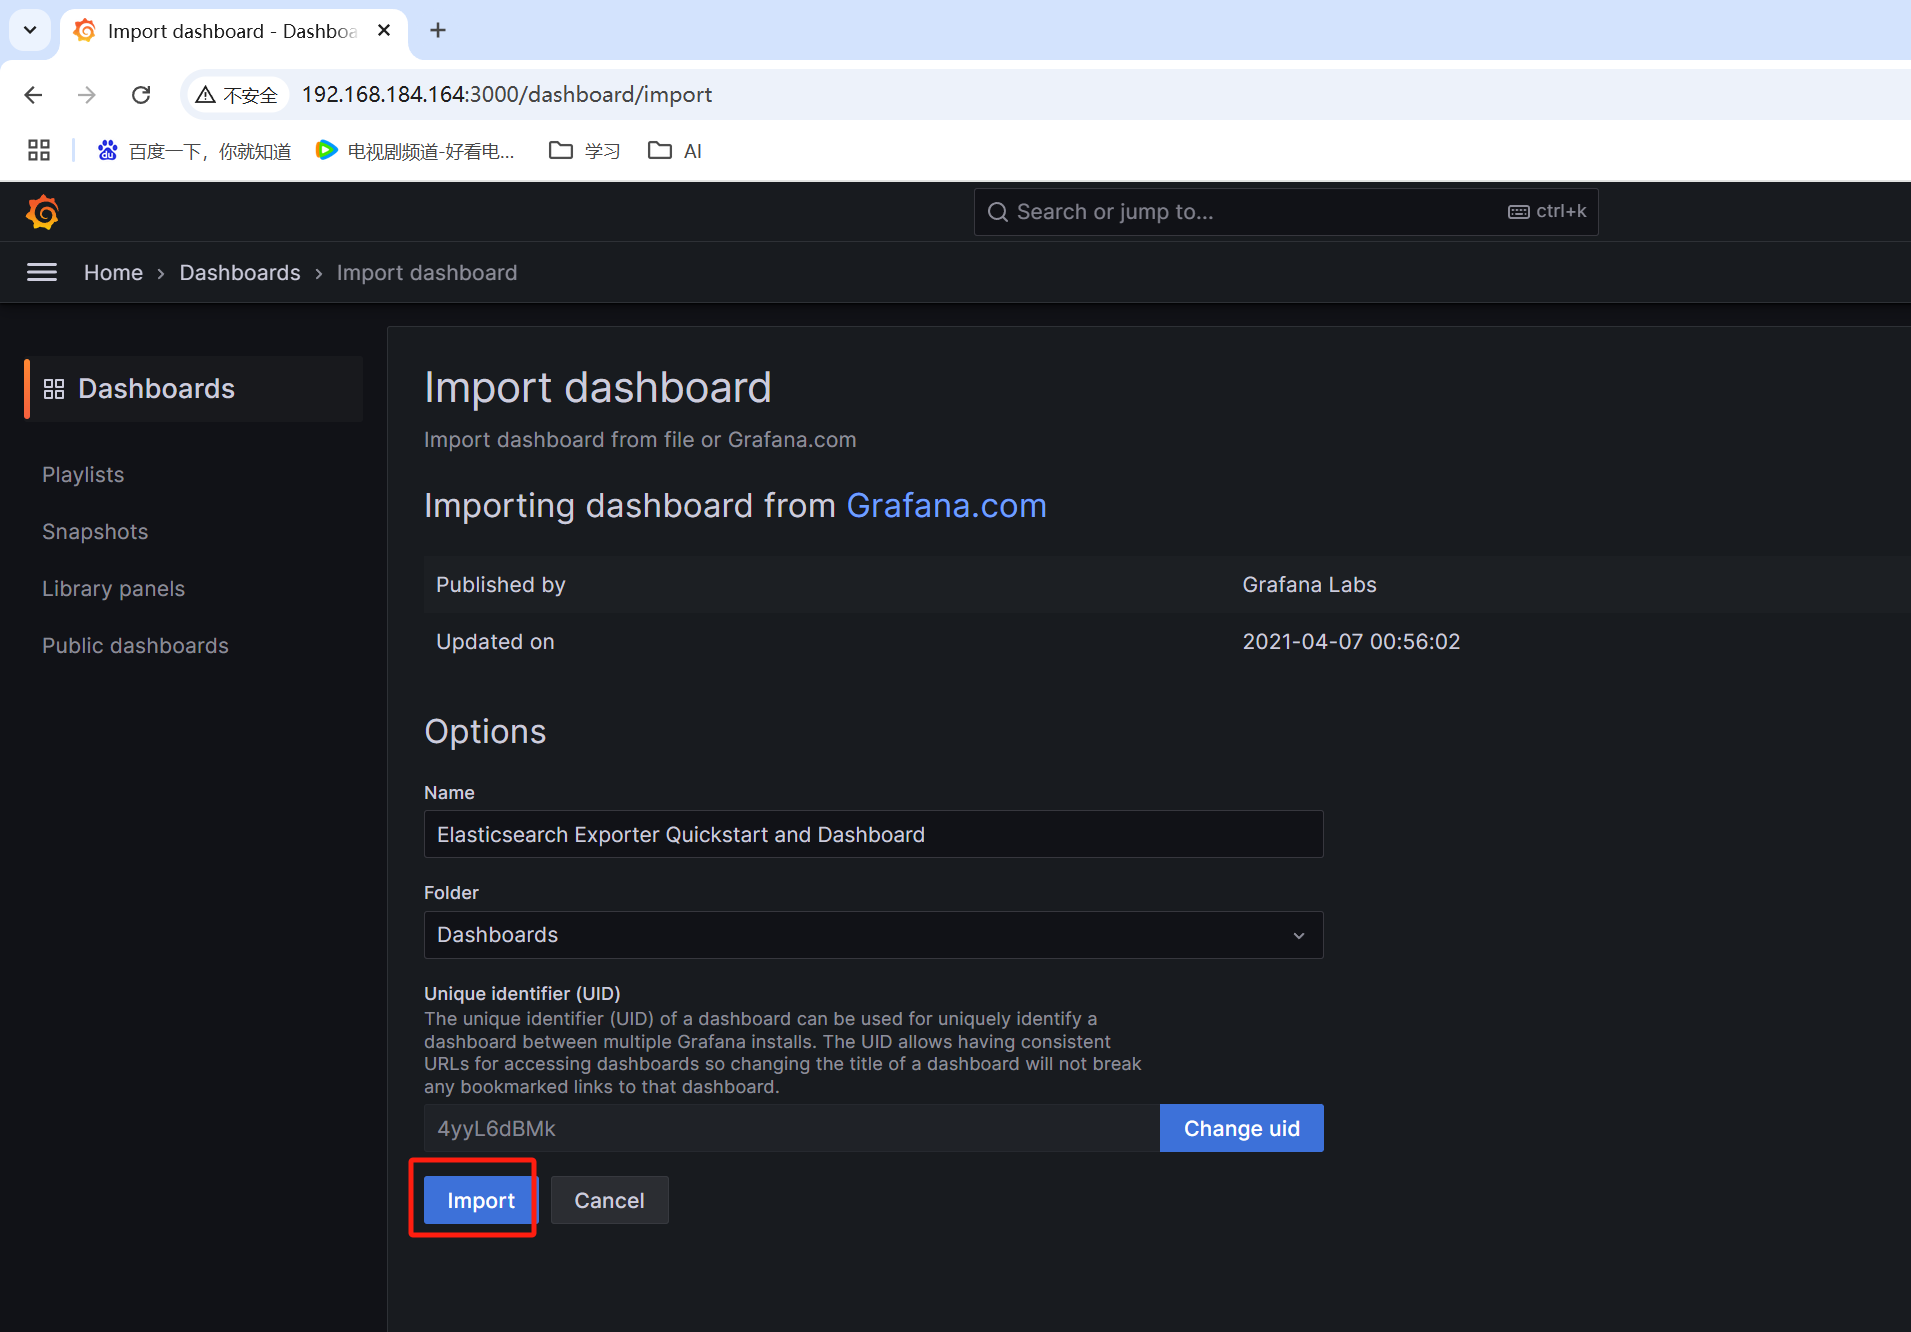Click the Grafana logo icon
This screenshot has width=1911, height=1332.
pyautogui.click(x=42, y=212)
